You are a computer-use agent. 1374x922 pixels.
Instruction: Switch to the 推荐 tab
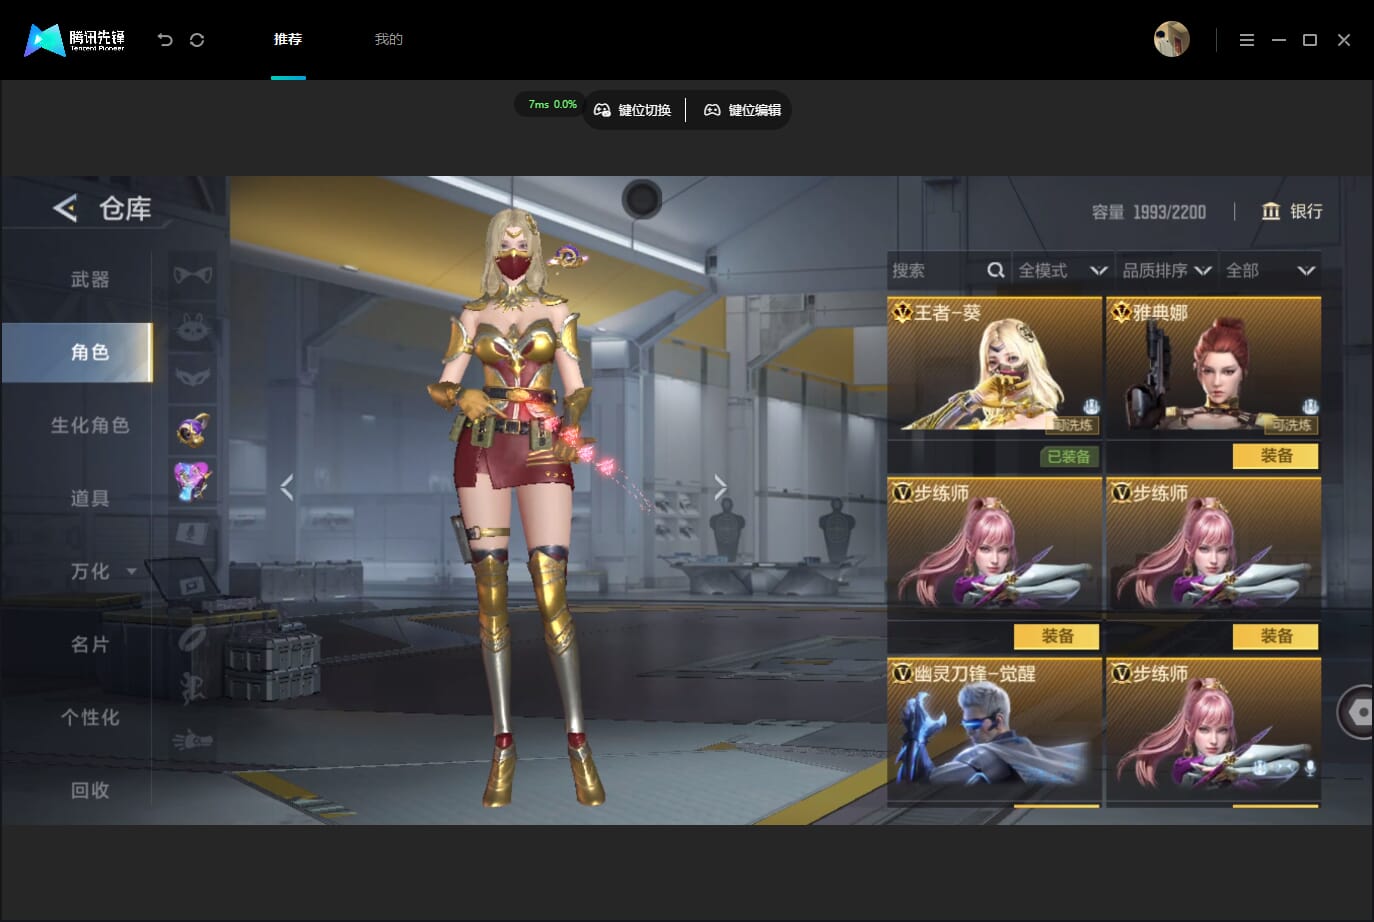coord(288,40)
